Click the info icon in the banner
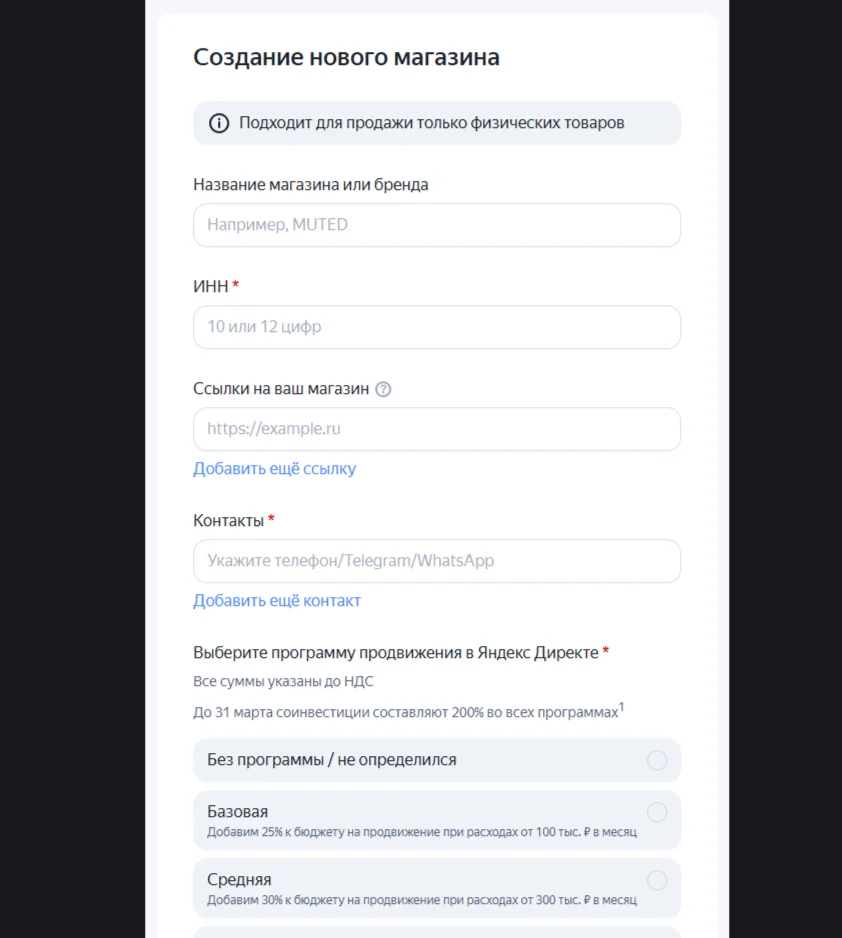The image size is (842, 938). tap(218, 123)
